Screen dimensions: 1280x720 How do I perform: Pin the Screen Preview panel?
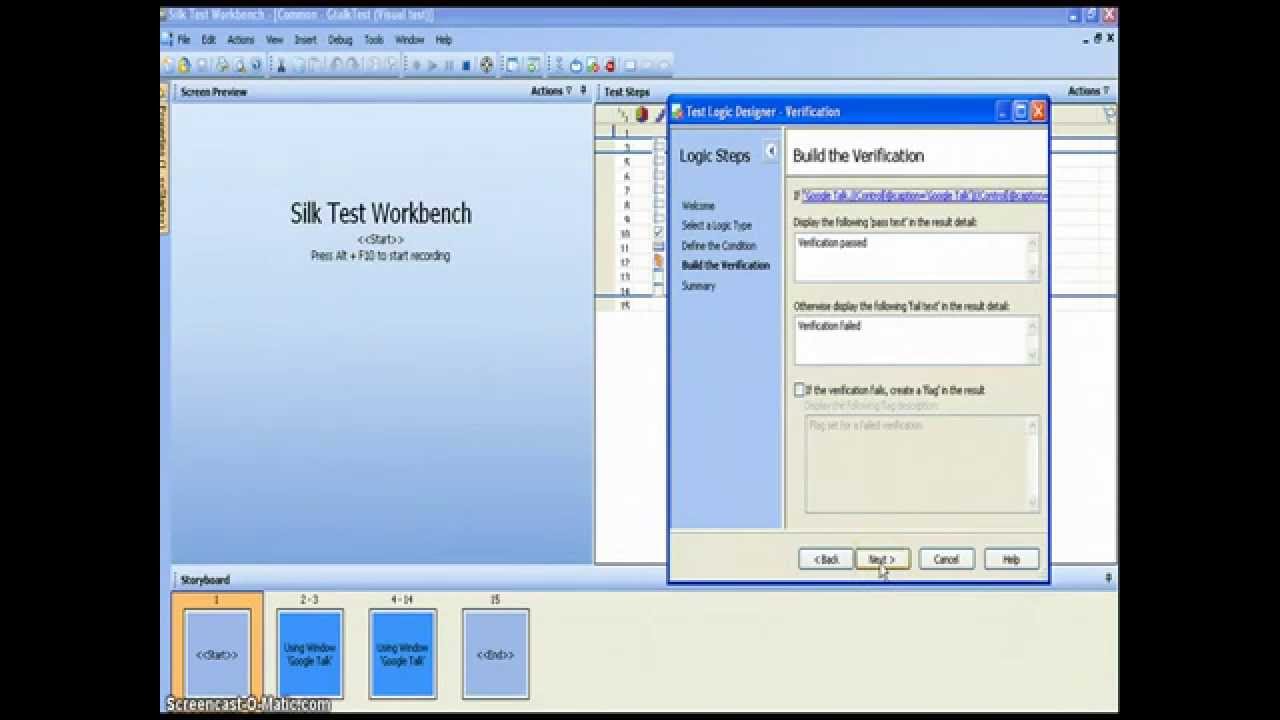pos(583,91)
